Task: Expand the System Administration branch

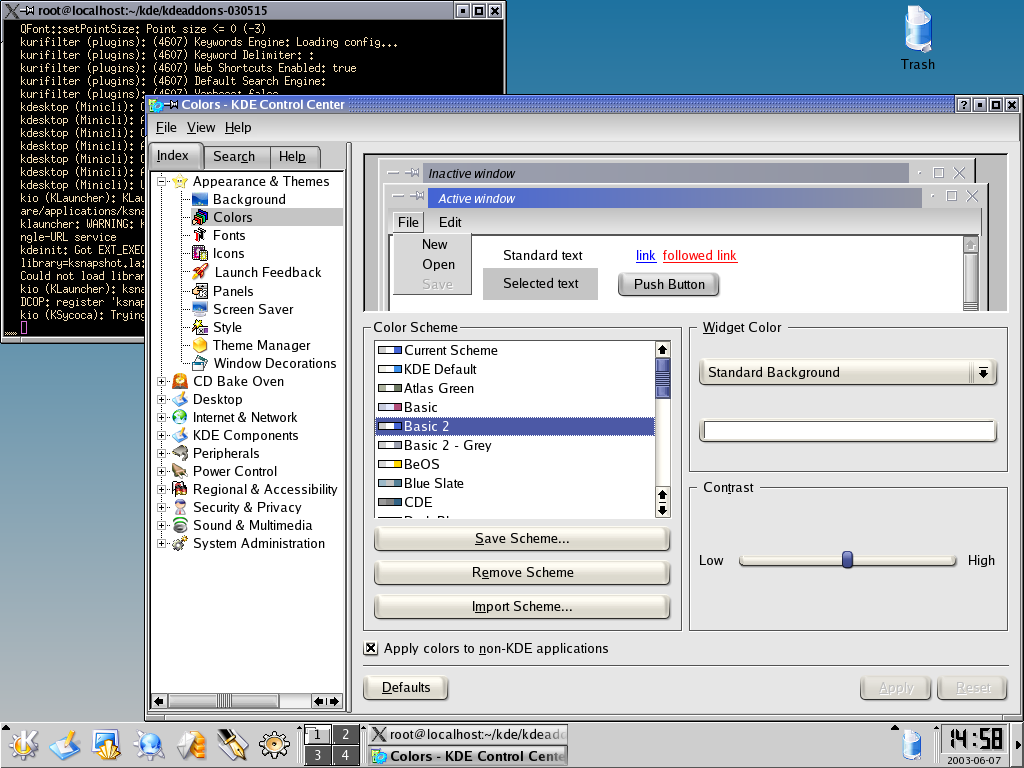Action: [x=162, y=543]
